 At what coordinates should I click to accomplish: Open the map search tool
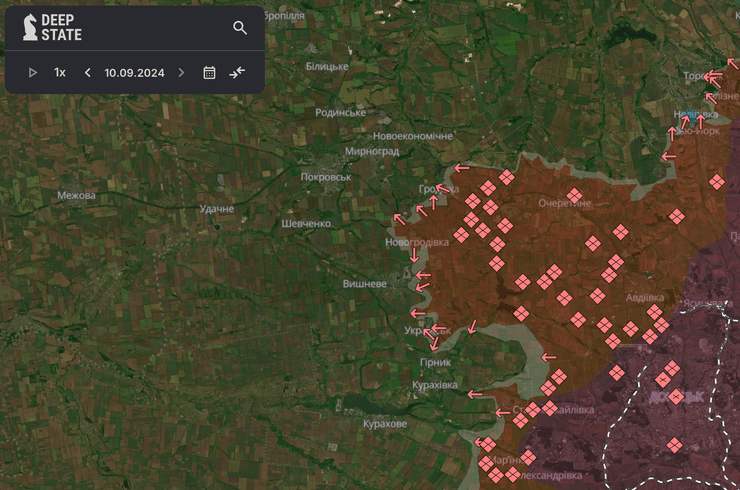coord(240,28)
